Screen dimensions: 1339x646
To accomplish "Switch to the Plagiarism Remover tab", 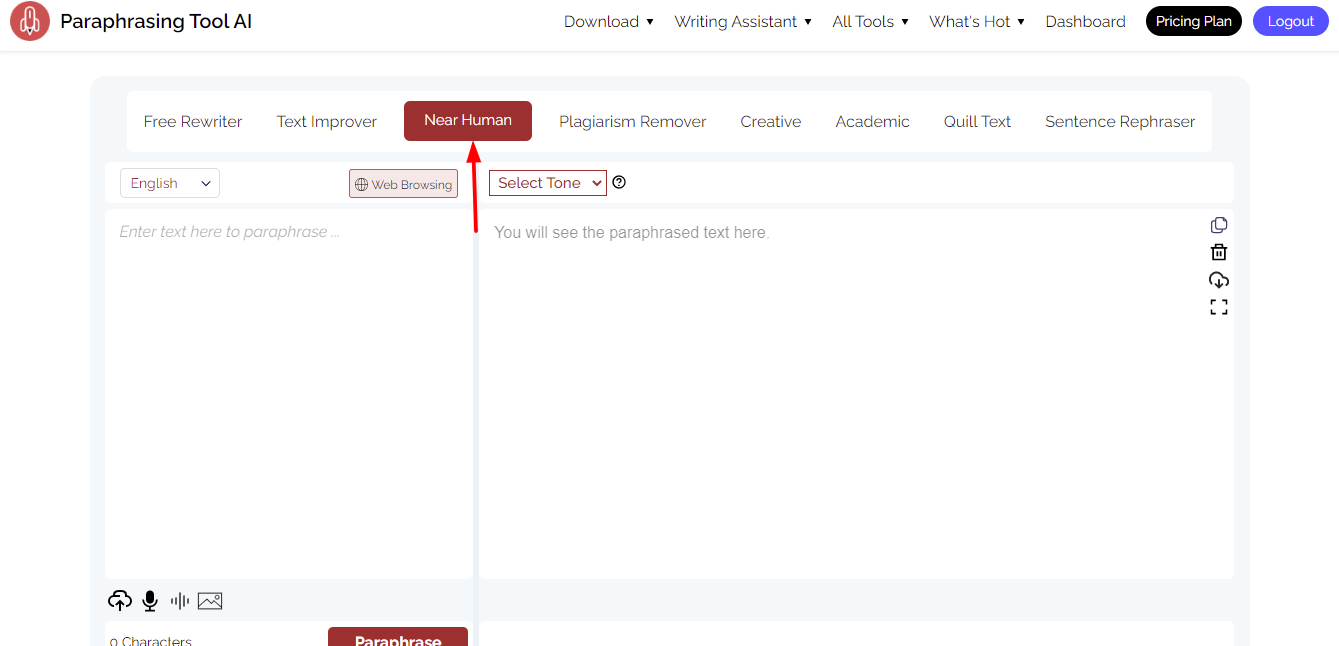I will (633, 121).
